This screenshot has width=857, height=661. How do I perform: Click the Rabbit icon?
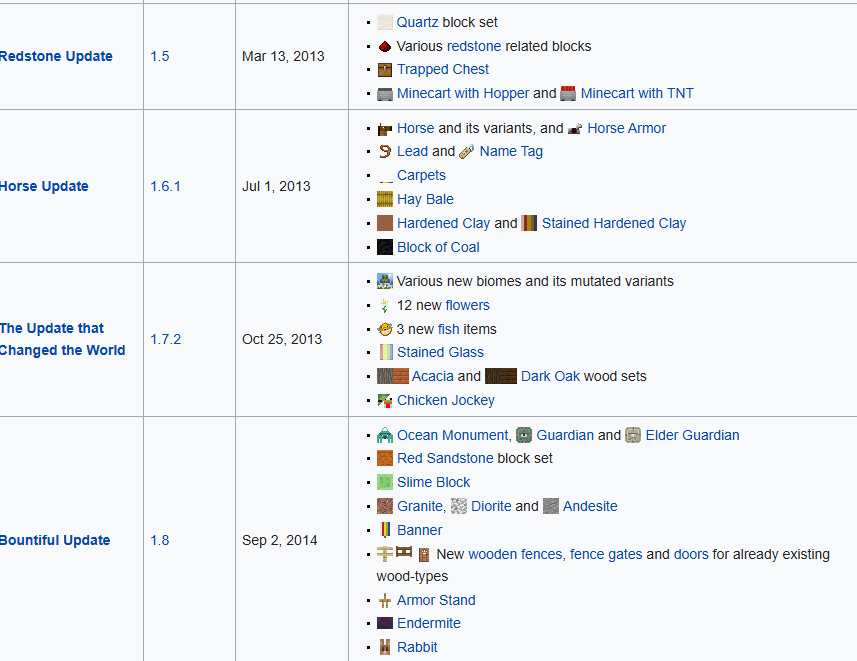(385, 647)
